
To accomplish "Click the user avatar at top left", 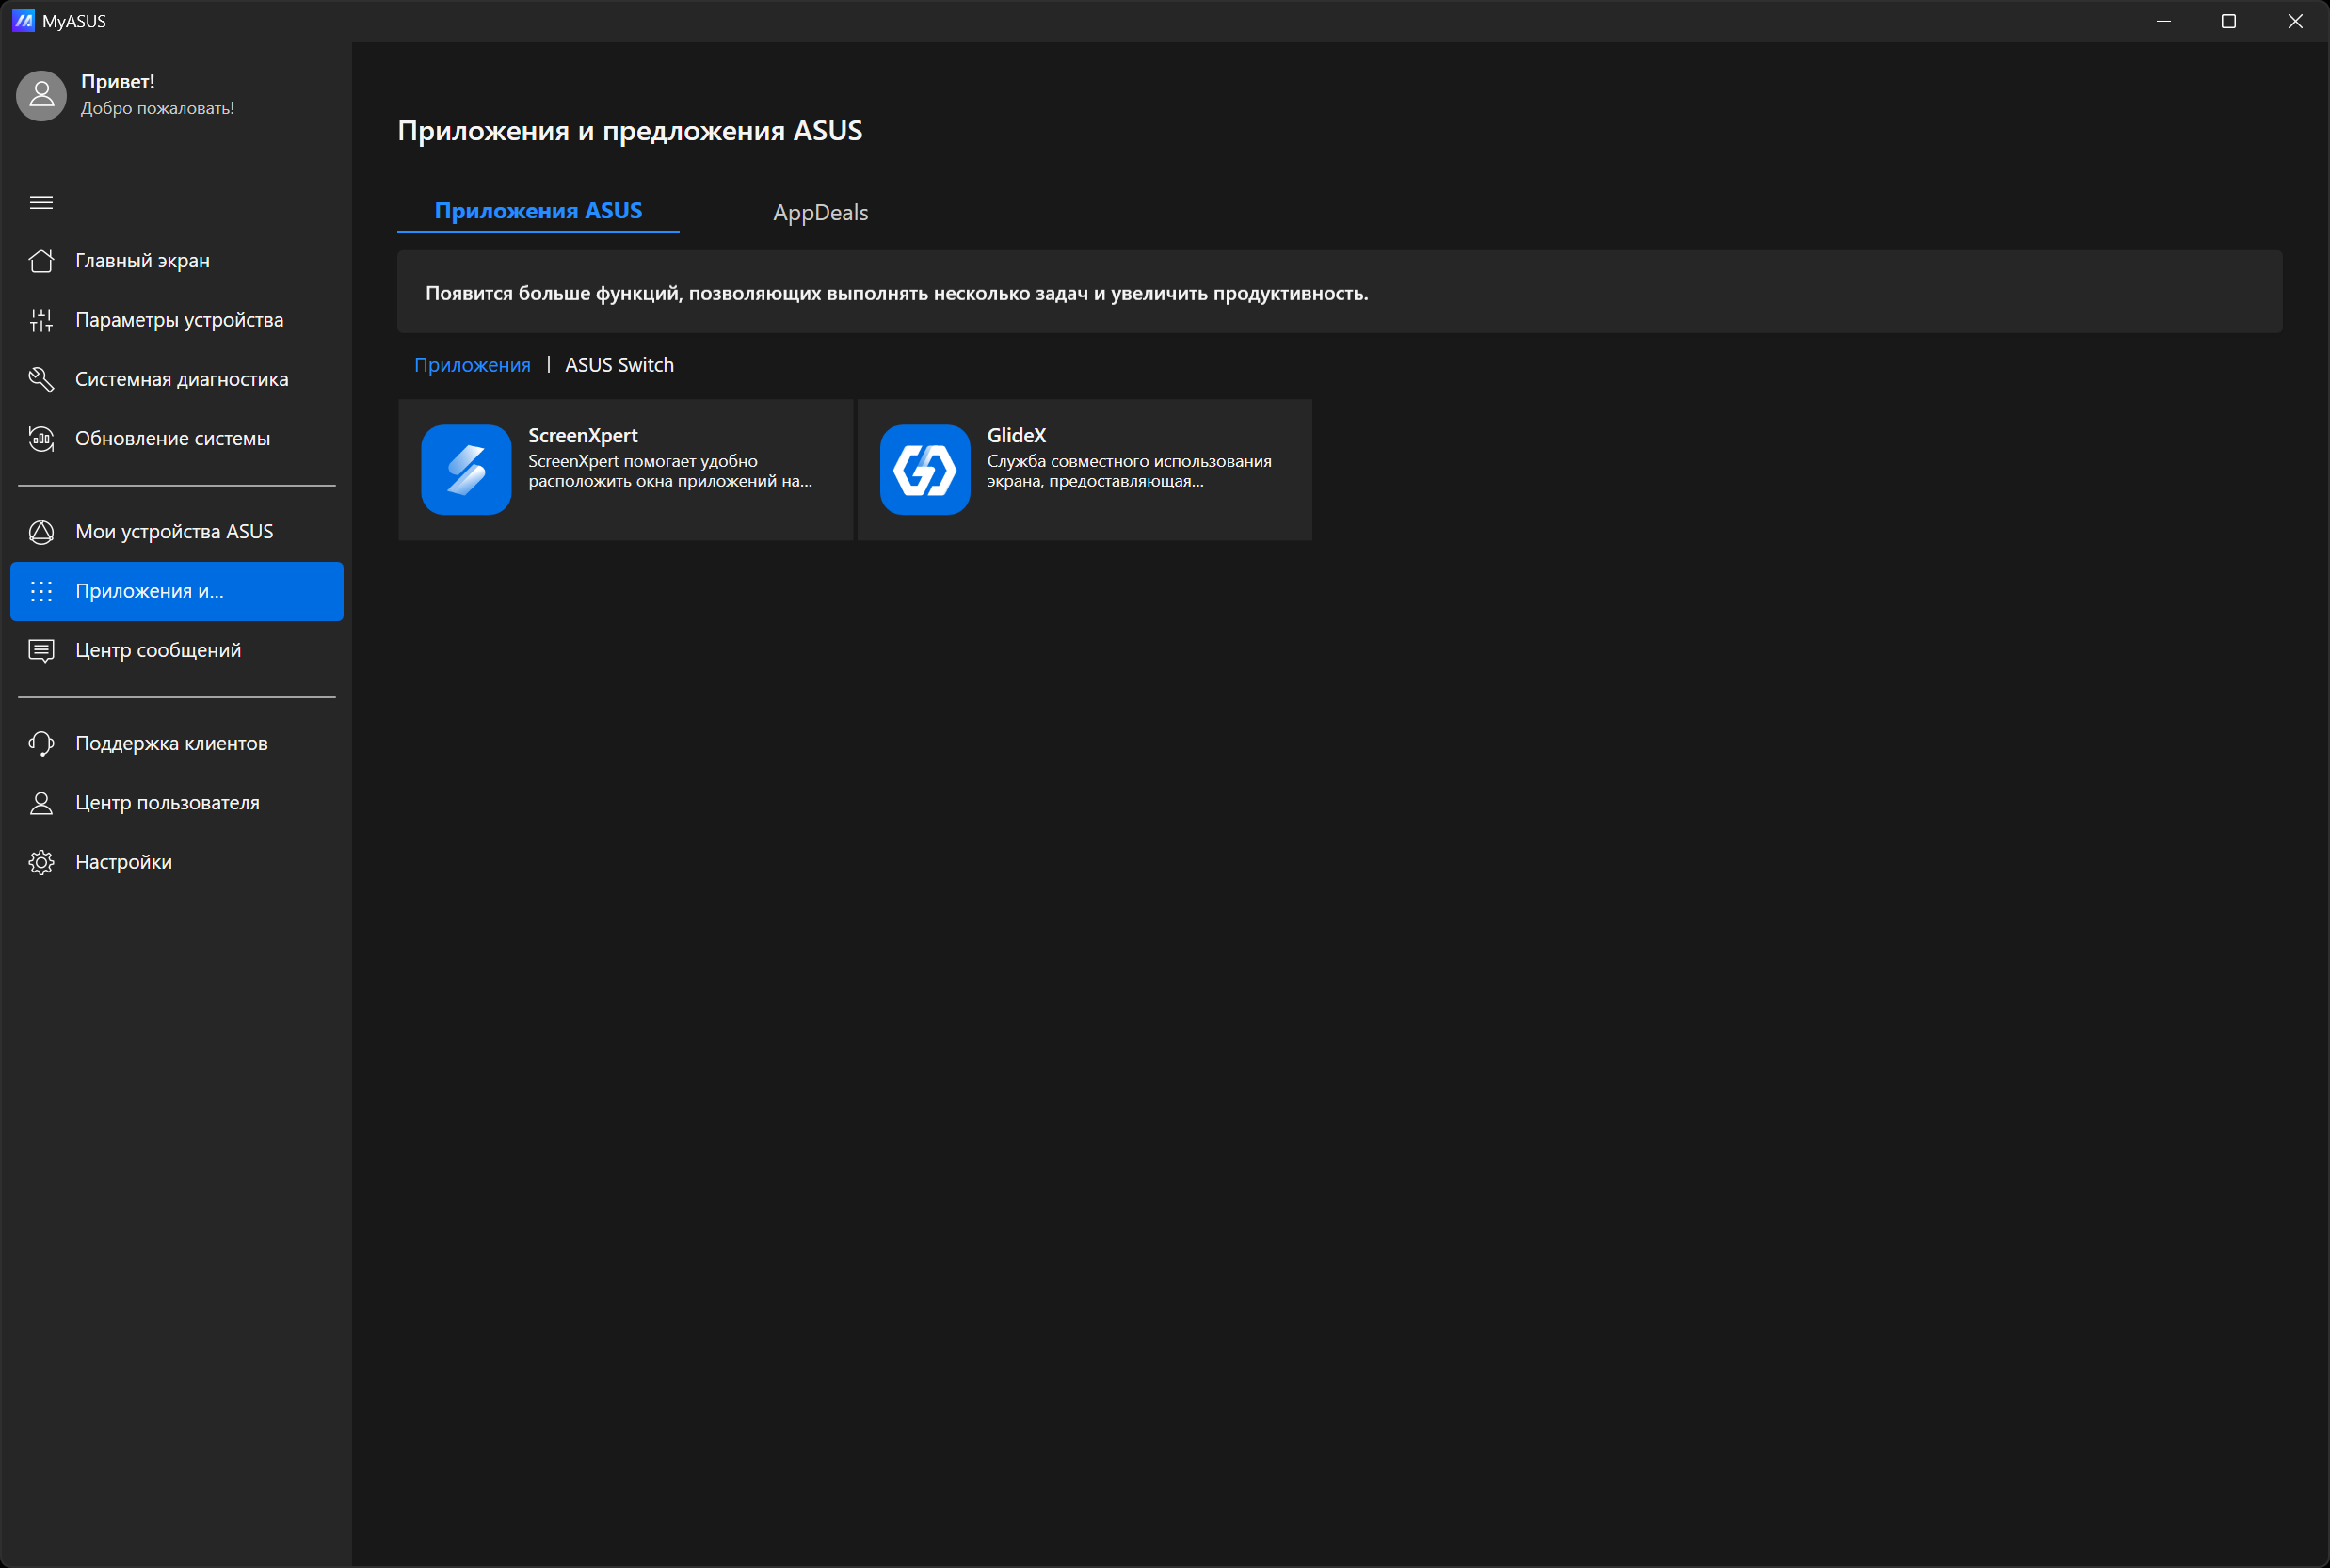I will (41, 95).
